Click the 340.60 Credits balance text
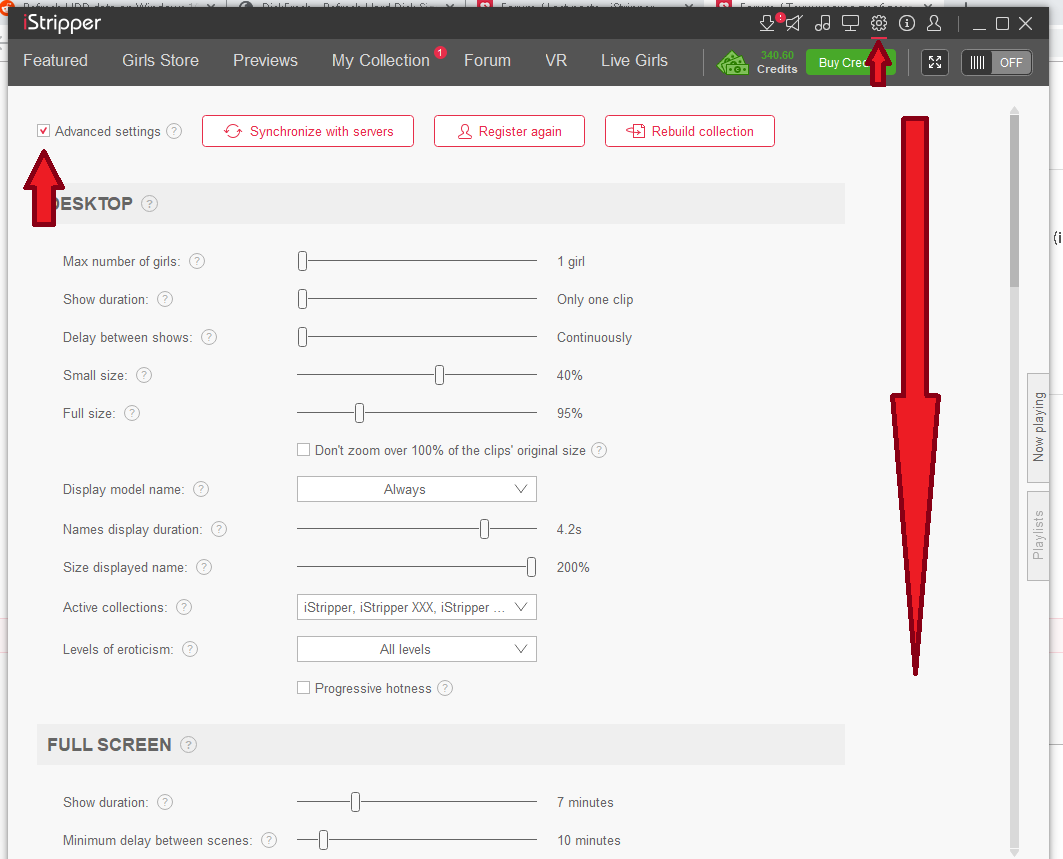1063x859 pixels. (777, 62)
